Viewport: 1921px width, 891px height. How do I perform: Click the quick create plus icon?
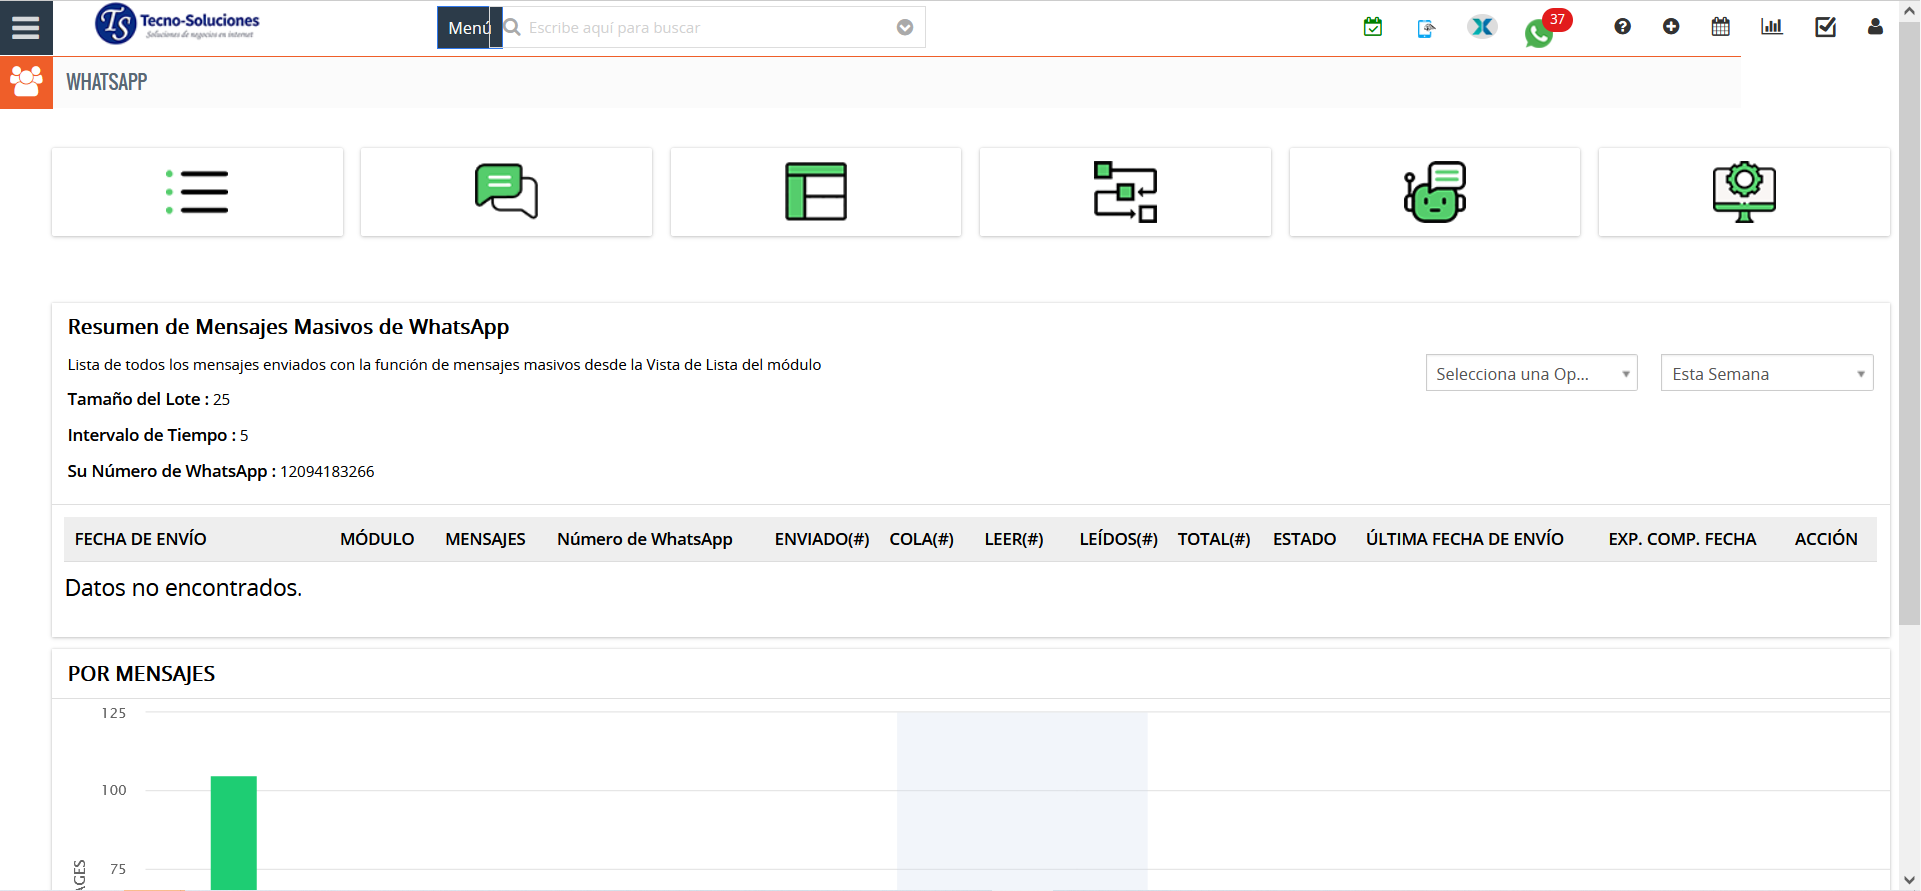pos(1671,27)
